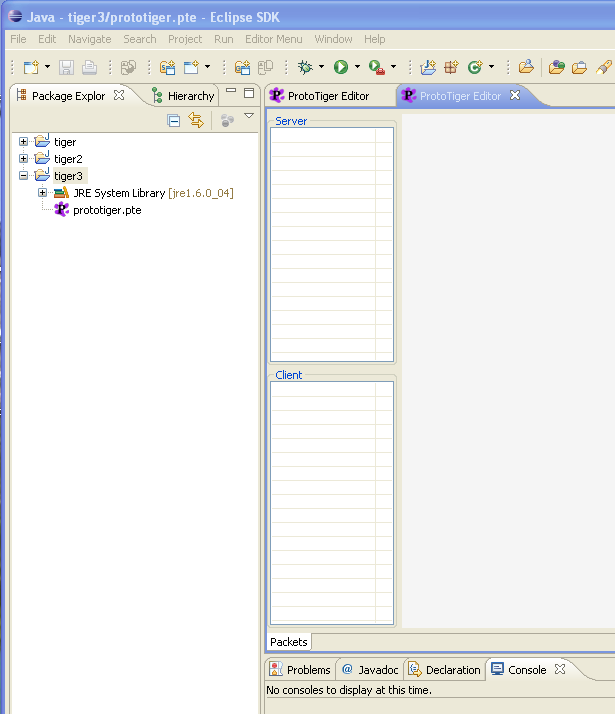
Task: Click the Open Type icon
Action: pyautogui.click(x=526, y=67)
